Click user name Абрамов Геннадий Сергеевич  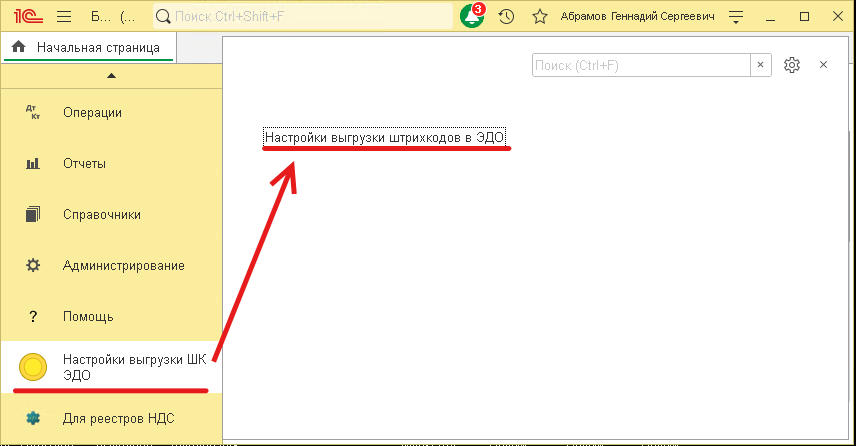pos(637,16)
